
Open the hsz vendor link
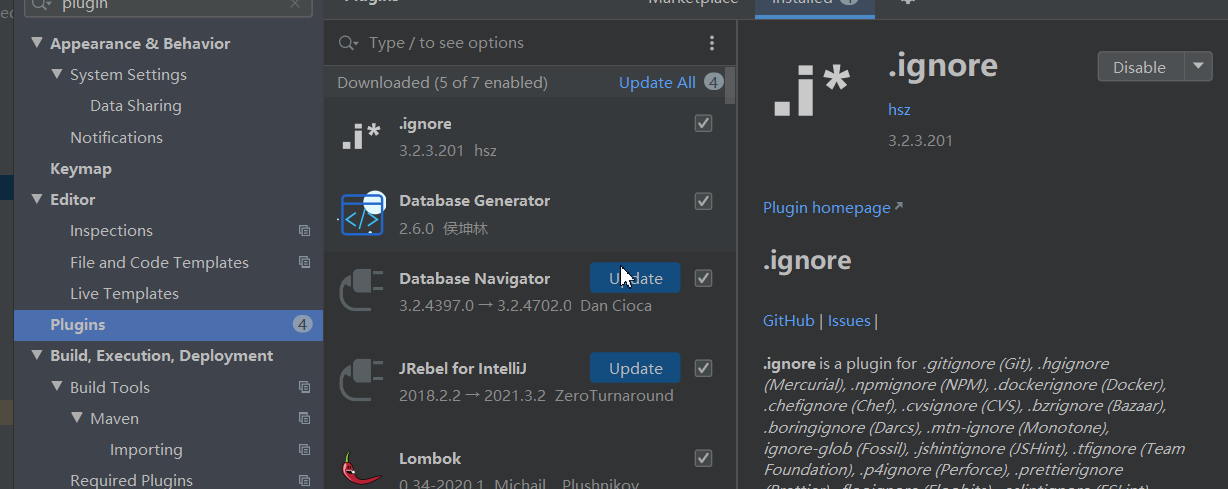pyautogui.click(x=899, y=110)
